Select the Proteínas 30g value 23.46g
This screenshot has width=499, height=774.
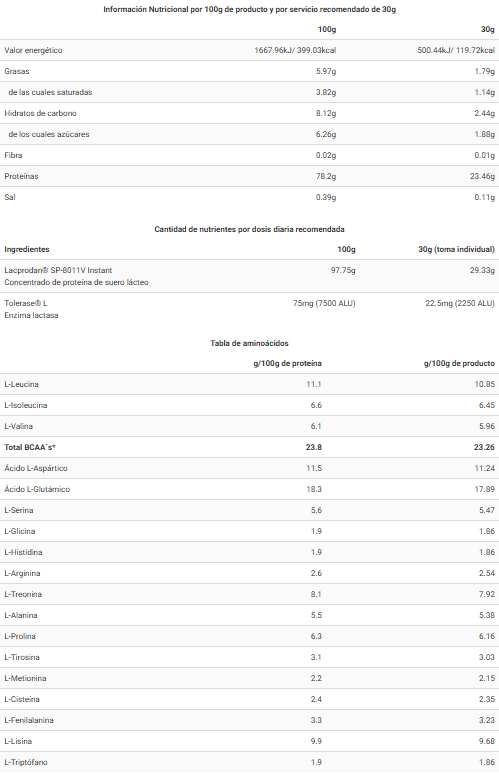482,176
